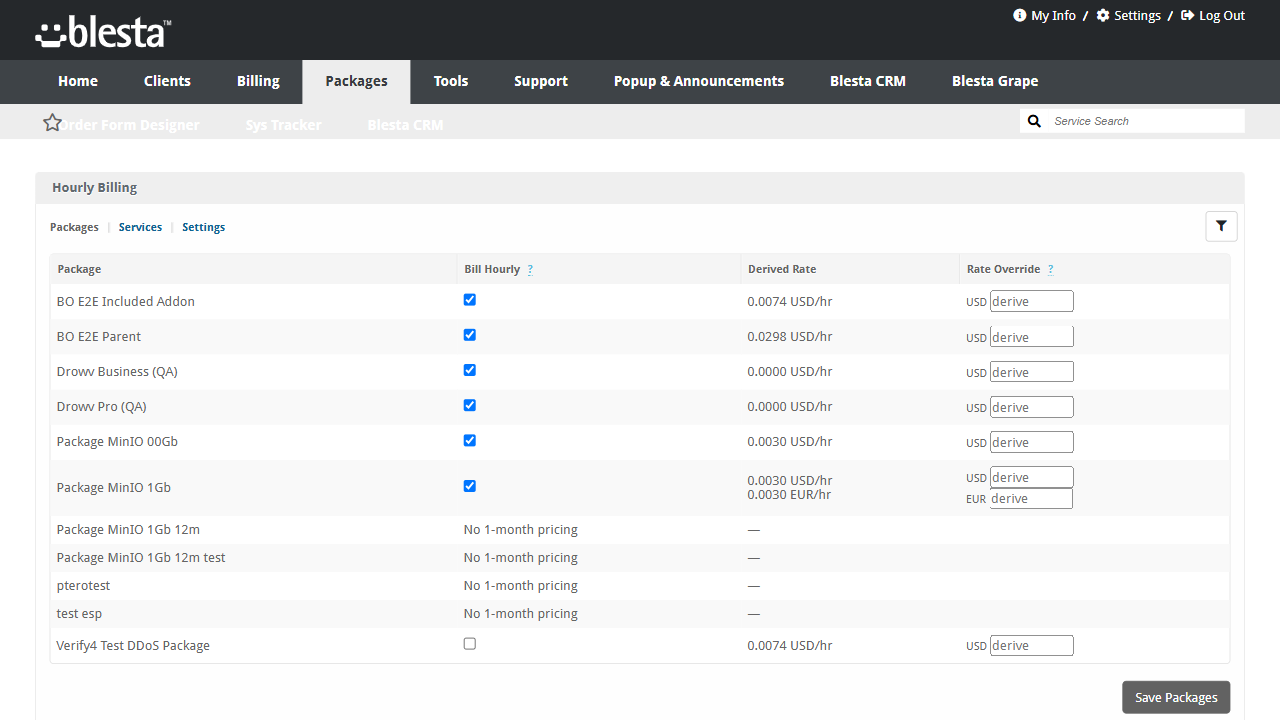Click EUR override field for Package MinIO 1Gb

pos(1031,498)
